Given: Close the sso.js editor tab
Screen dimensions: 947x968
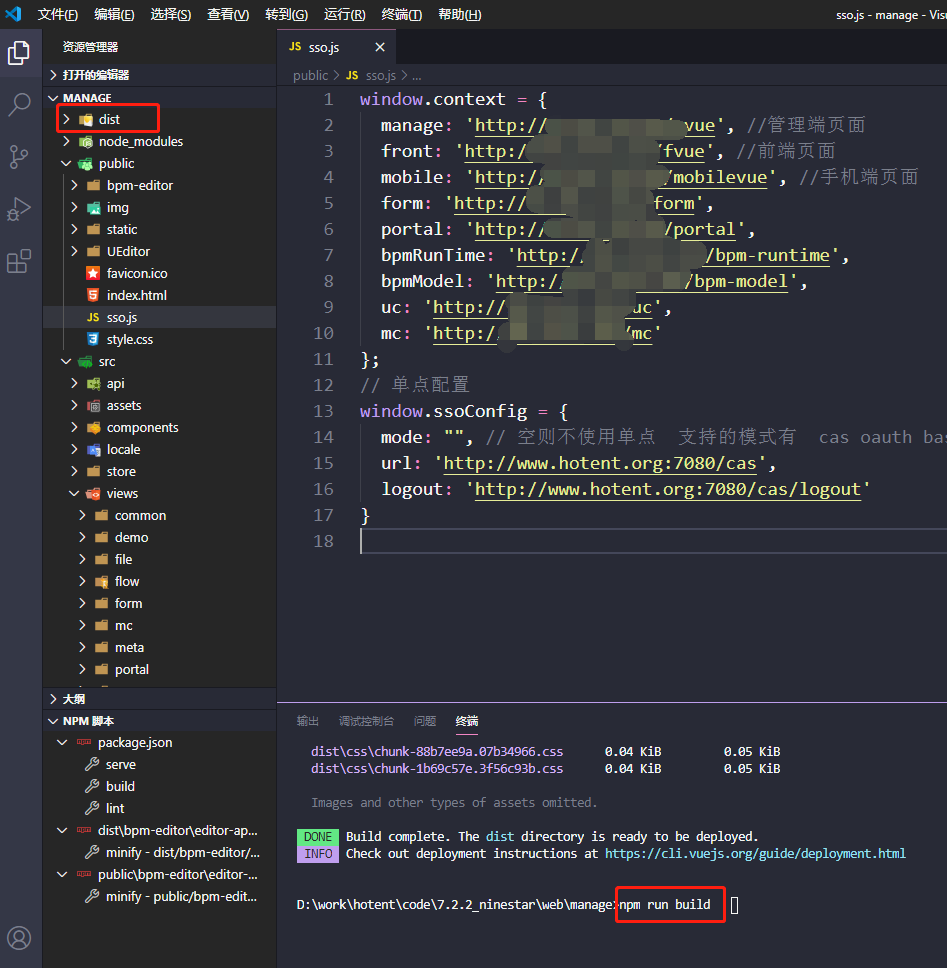Looking at the screenshot, I should (380, 47).
